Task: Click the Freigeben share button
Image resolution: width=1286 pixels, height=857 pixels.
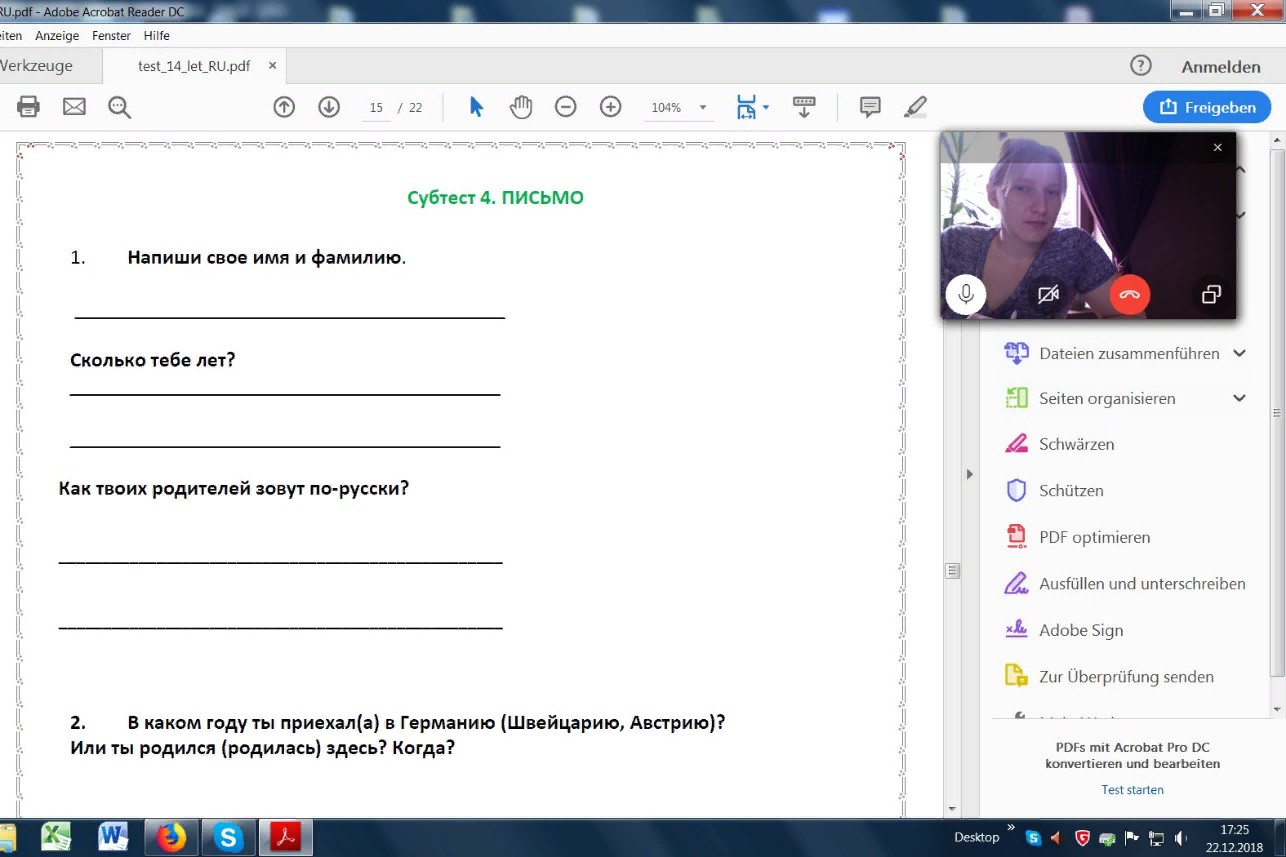Action: point(1206,107)
